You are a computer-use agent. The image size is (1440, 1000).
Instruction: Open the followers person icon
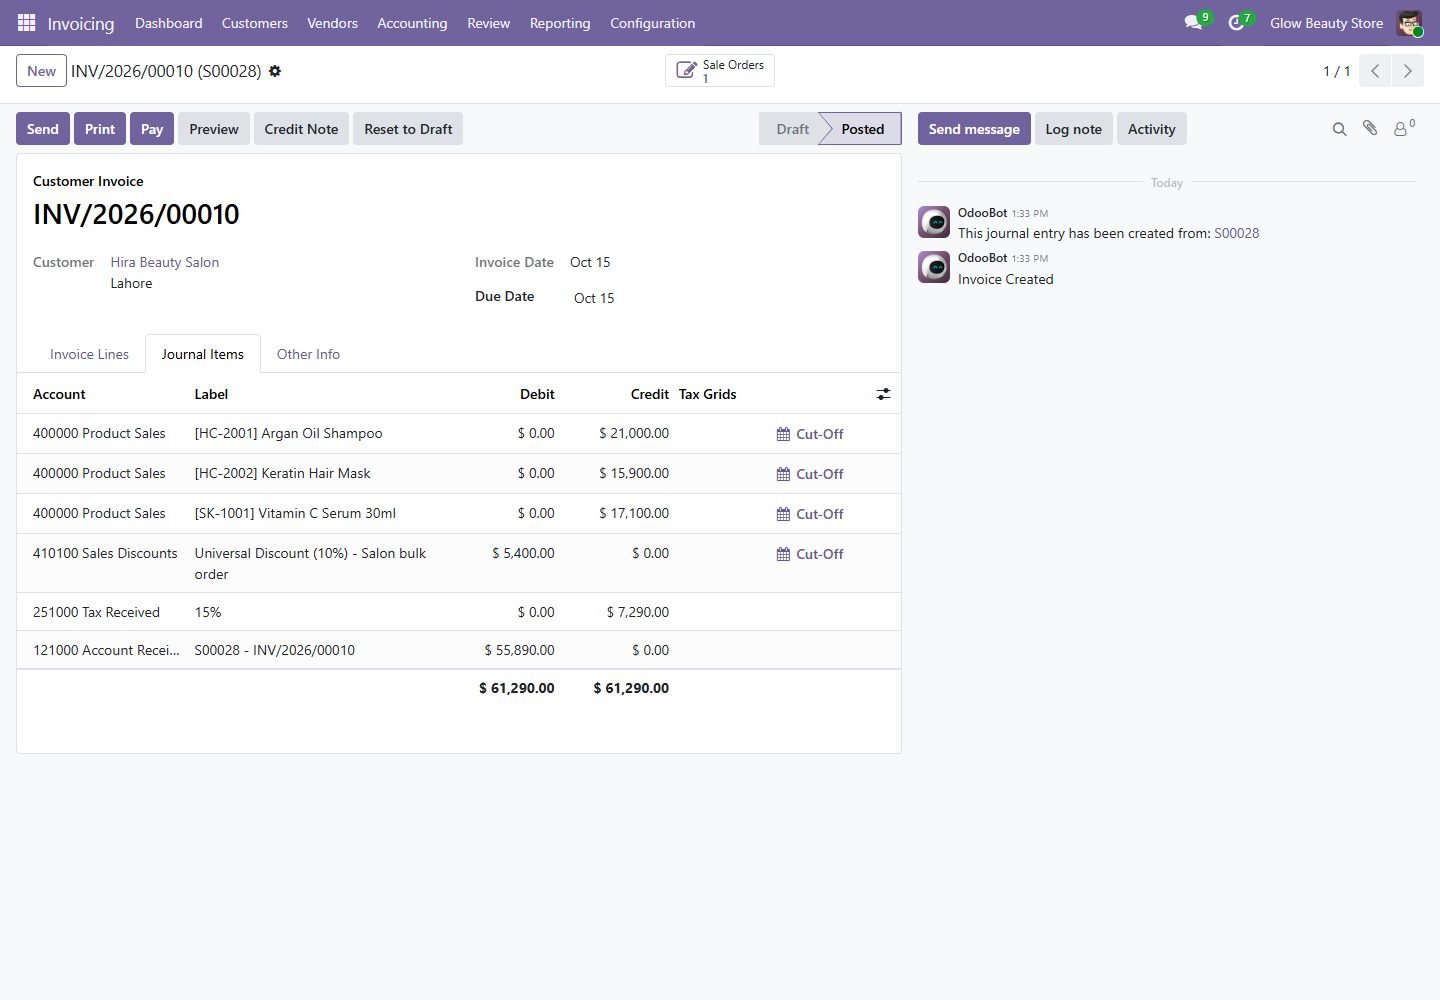click(1404, 128)
